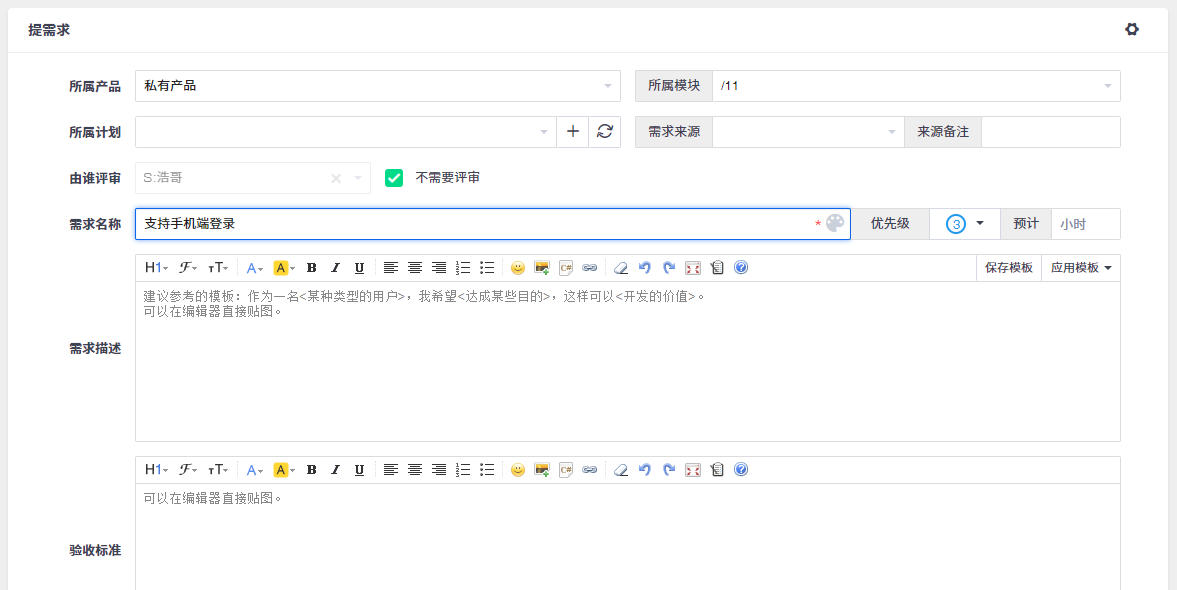The height and width of the screenshot is (590, 1177).
Task: Open the 所属计划 dropdown
Action: (346, 131)
